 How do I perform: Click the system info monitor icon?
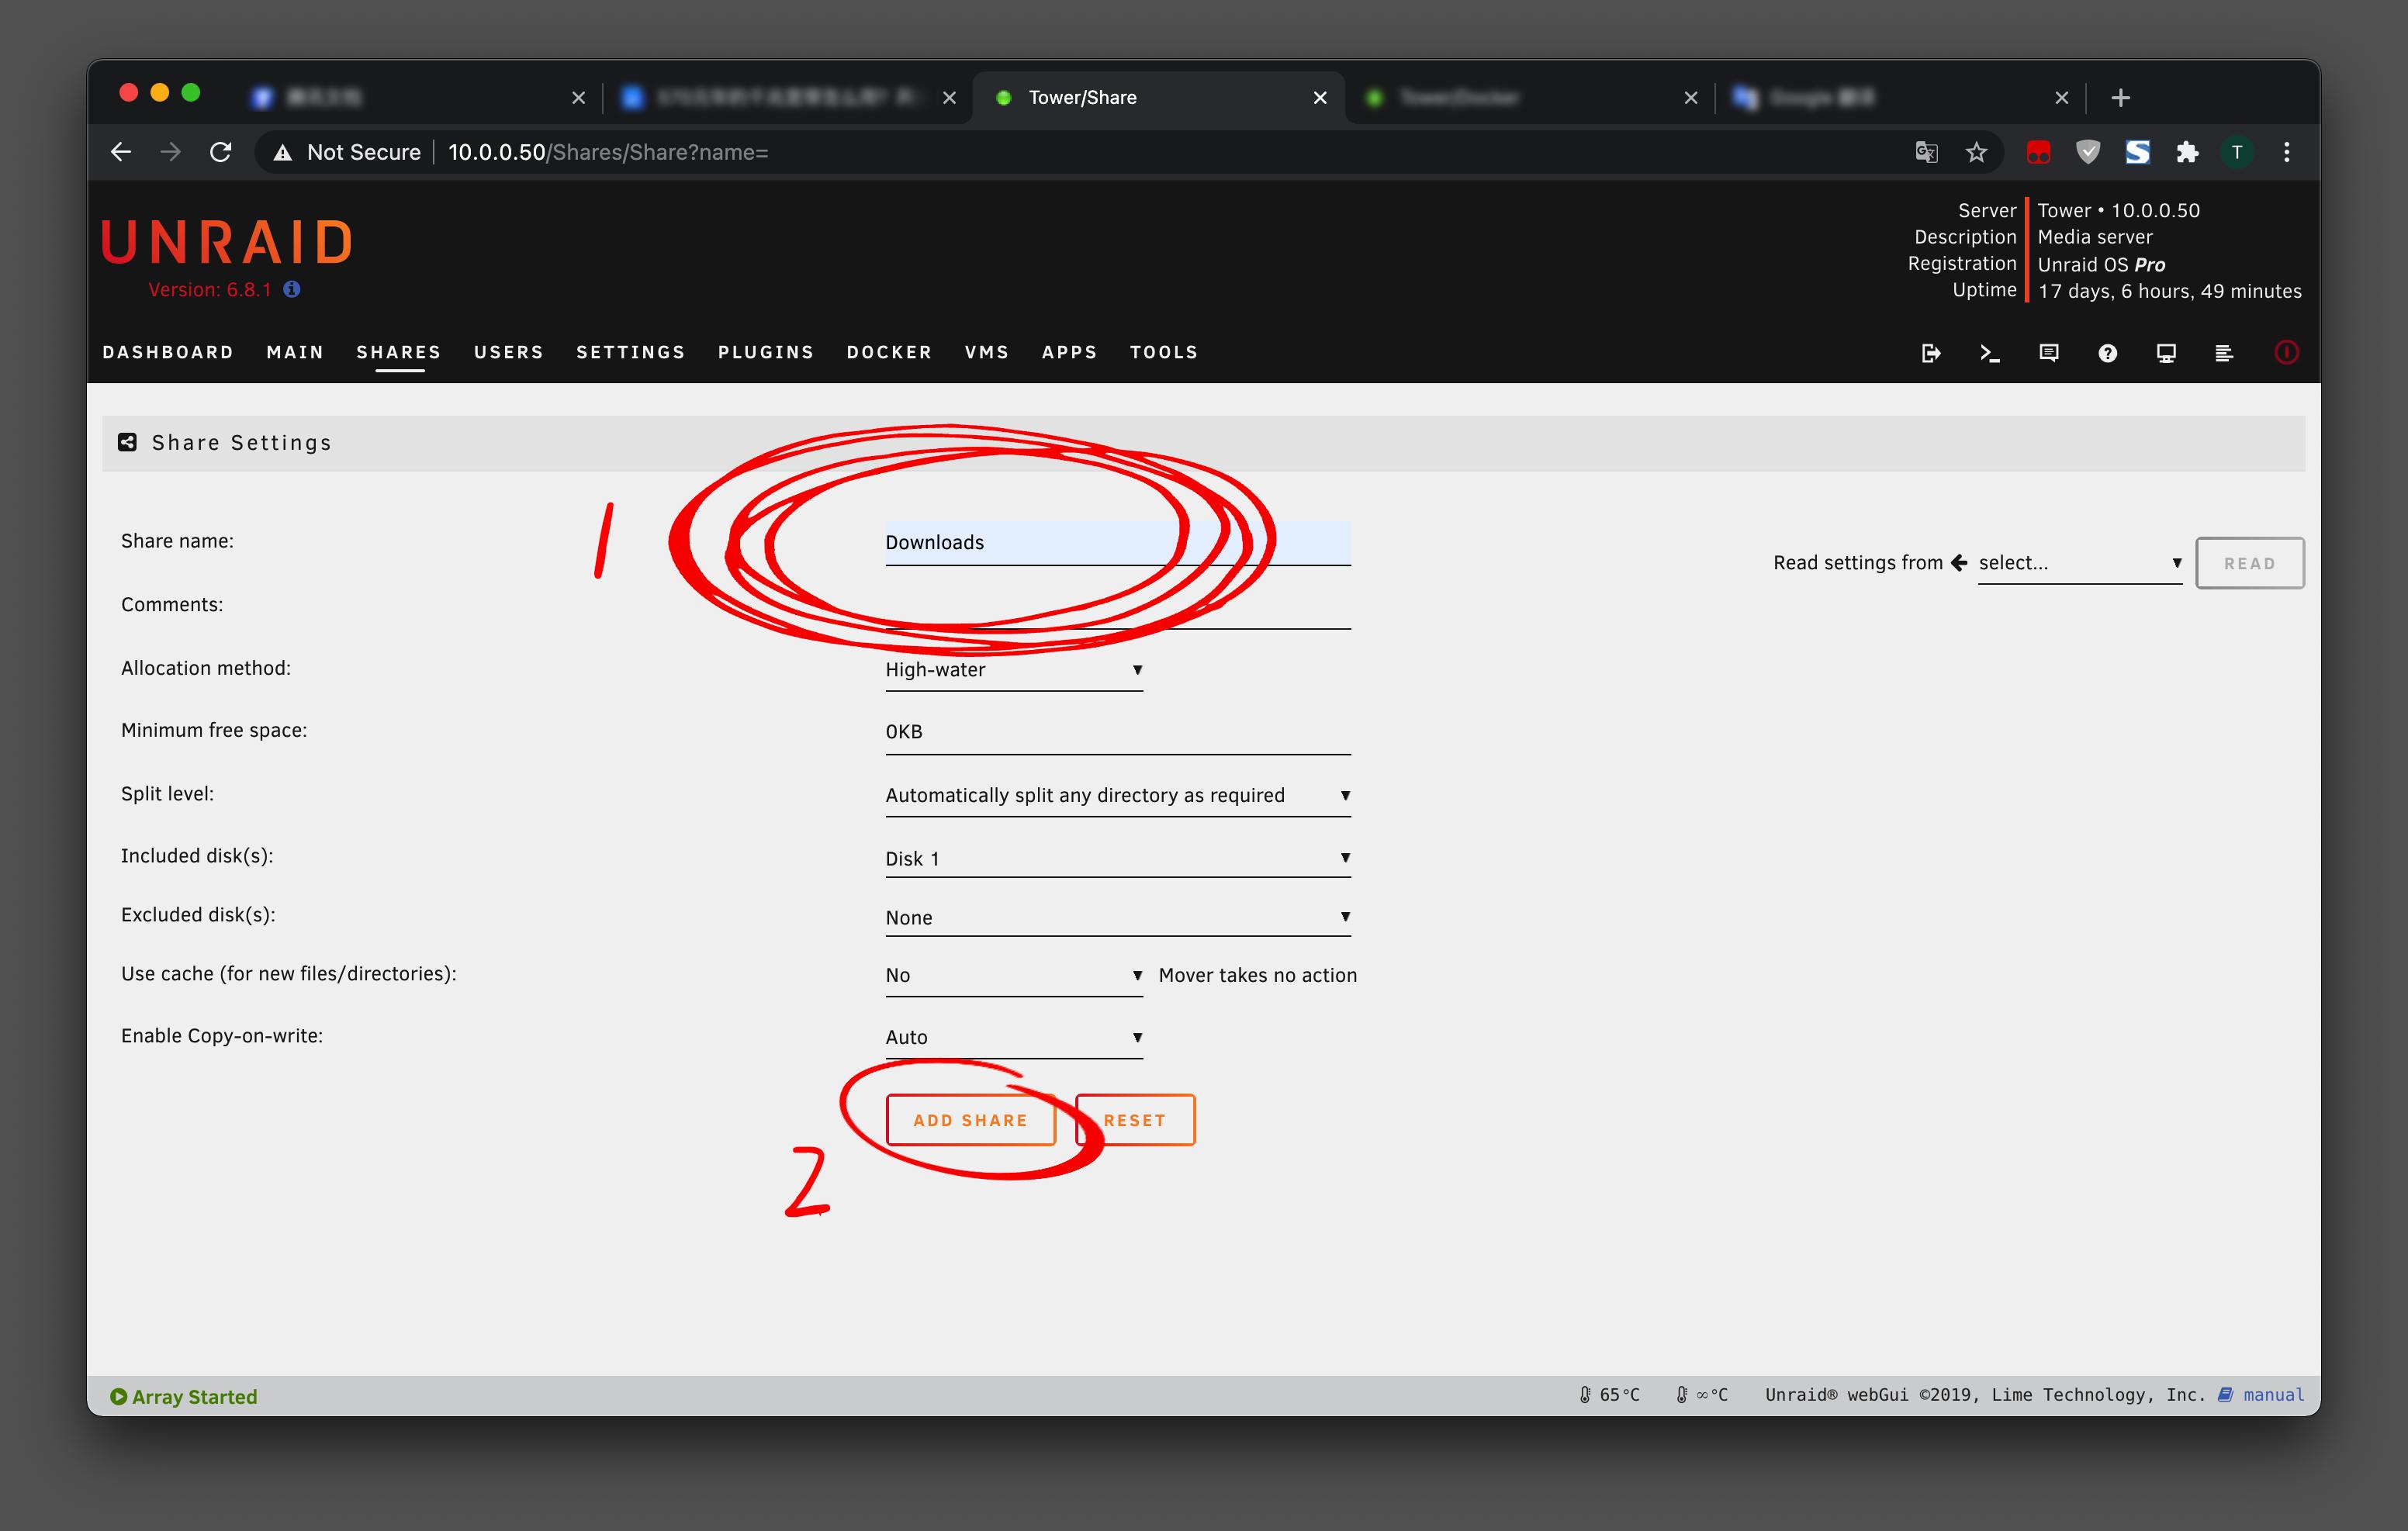(x=2166, y=353)
